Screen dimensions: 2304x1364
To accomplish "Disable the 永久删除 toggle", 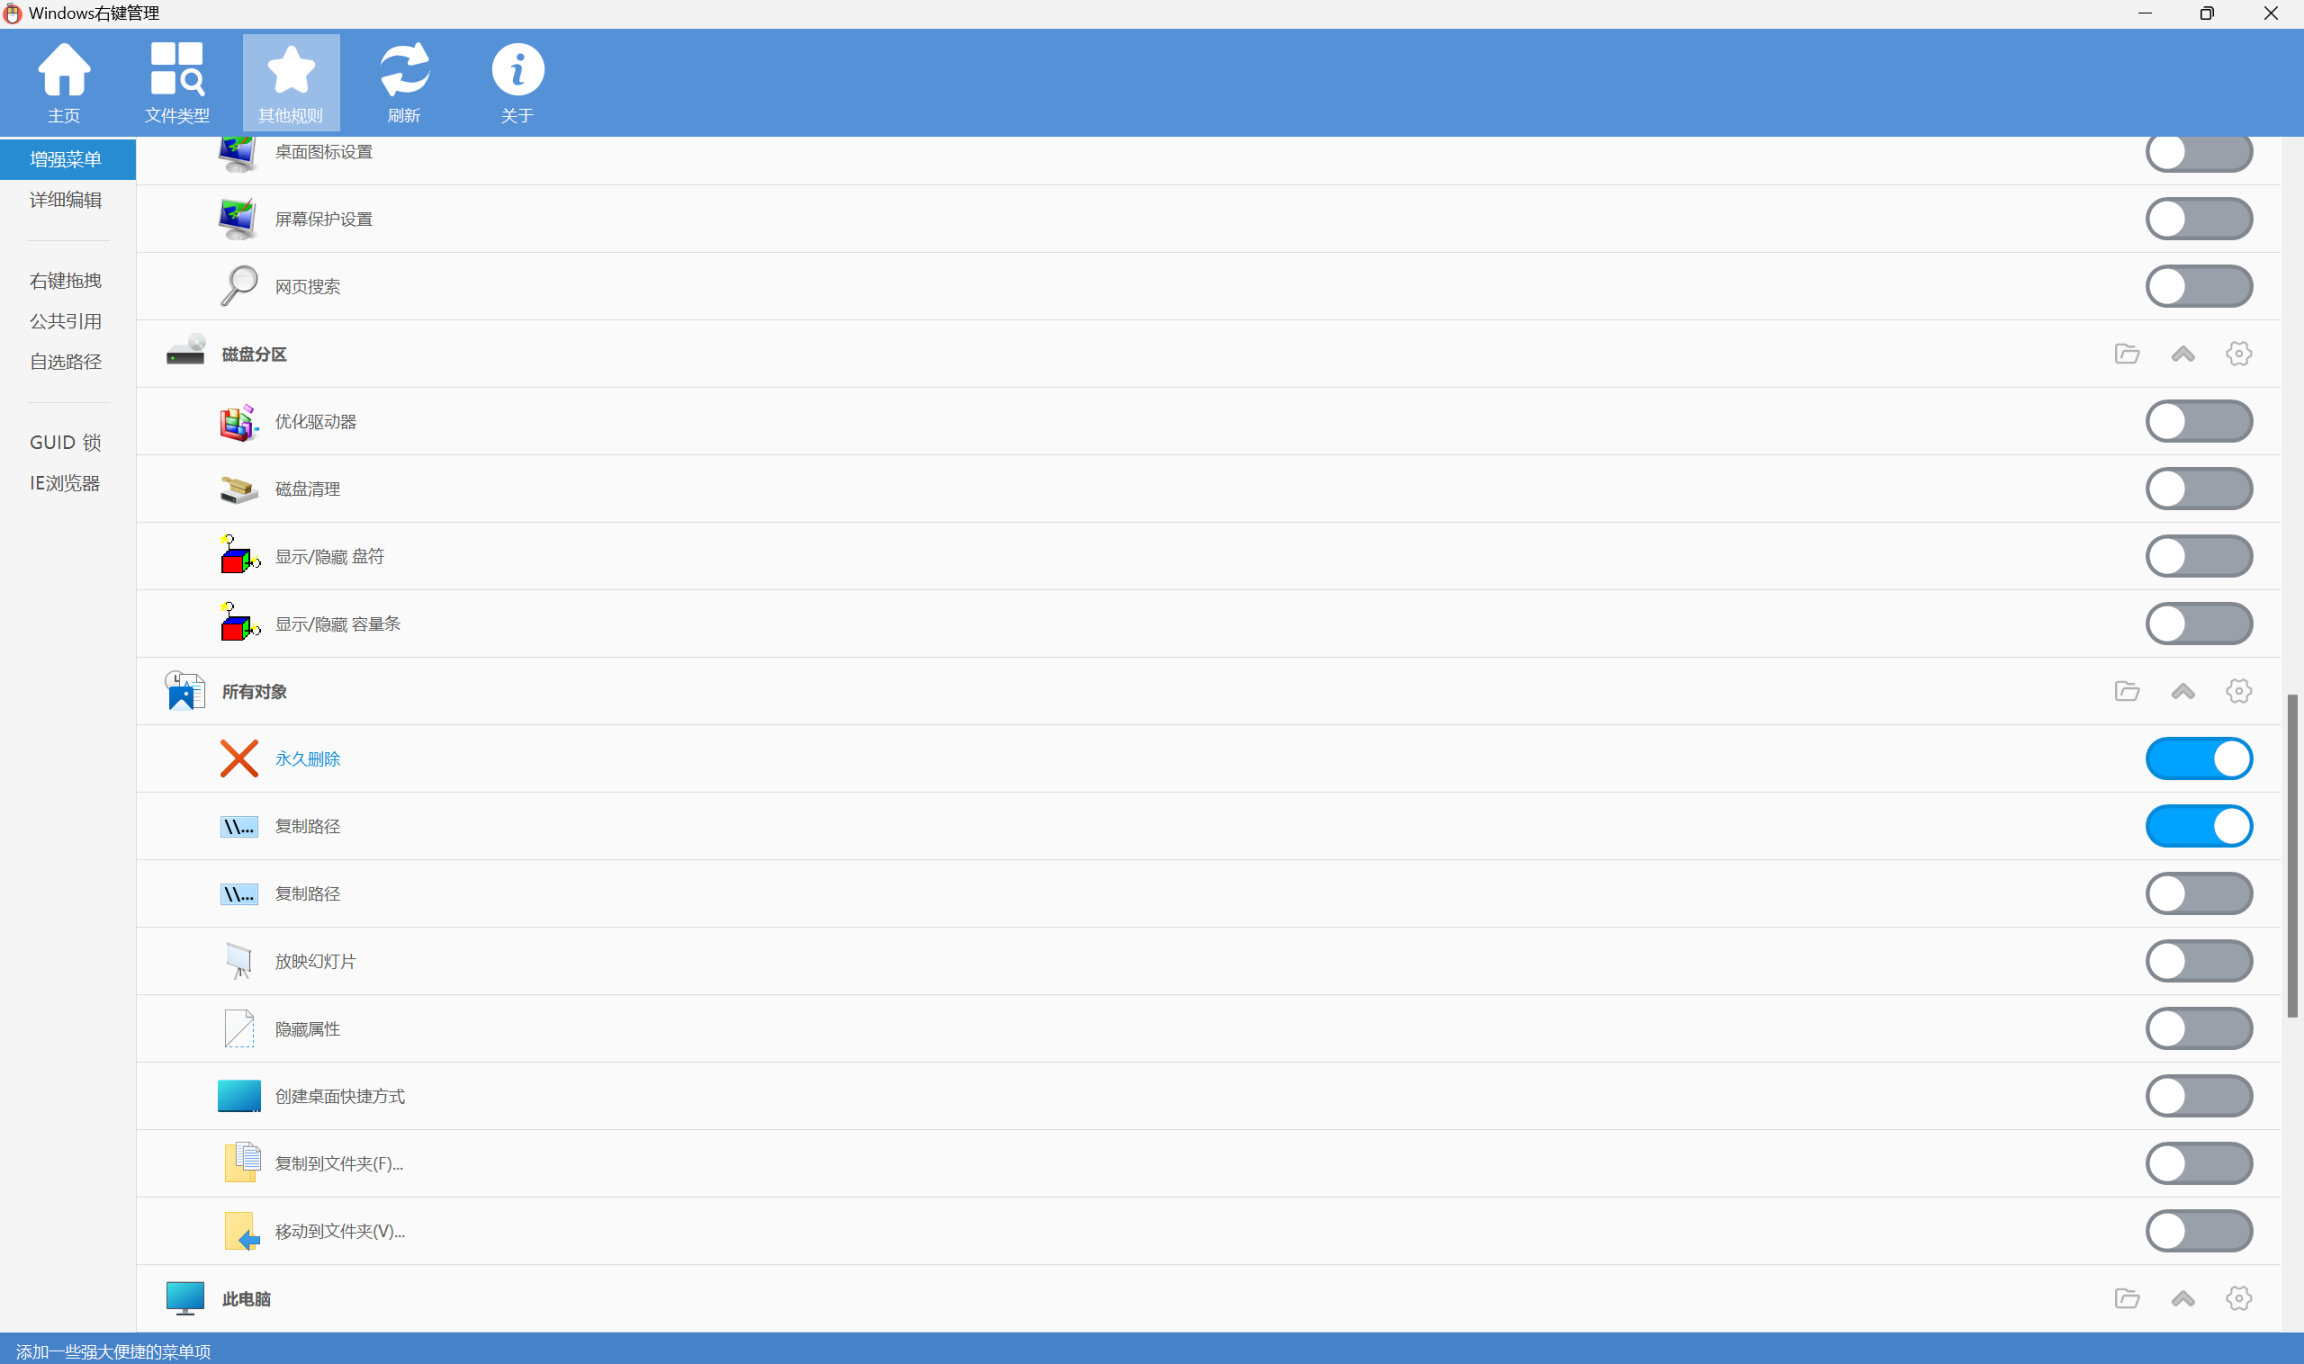I will pos(2198,759).
